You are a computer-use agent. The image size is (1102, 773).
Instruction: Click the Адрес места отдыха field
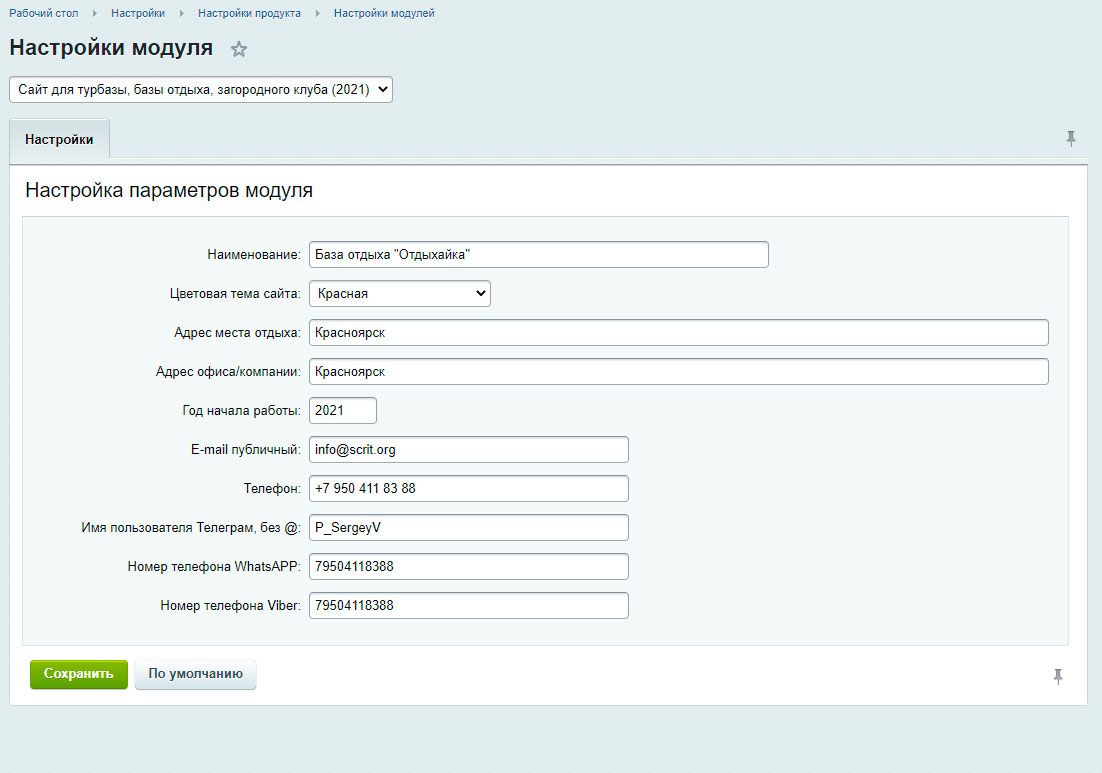(678, 333)
